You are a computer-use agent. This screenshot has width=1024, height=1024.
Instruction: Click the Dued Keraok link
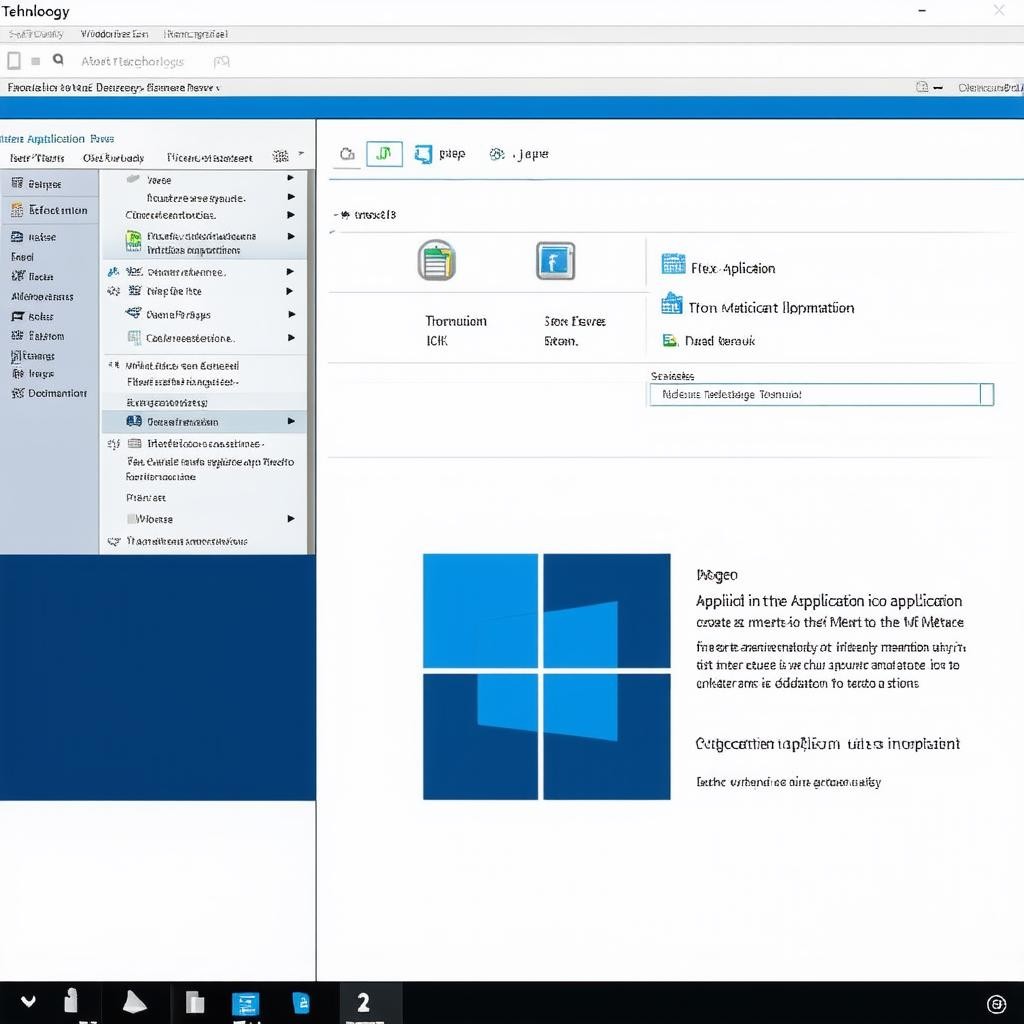(x=719, y=341)
